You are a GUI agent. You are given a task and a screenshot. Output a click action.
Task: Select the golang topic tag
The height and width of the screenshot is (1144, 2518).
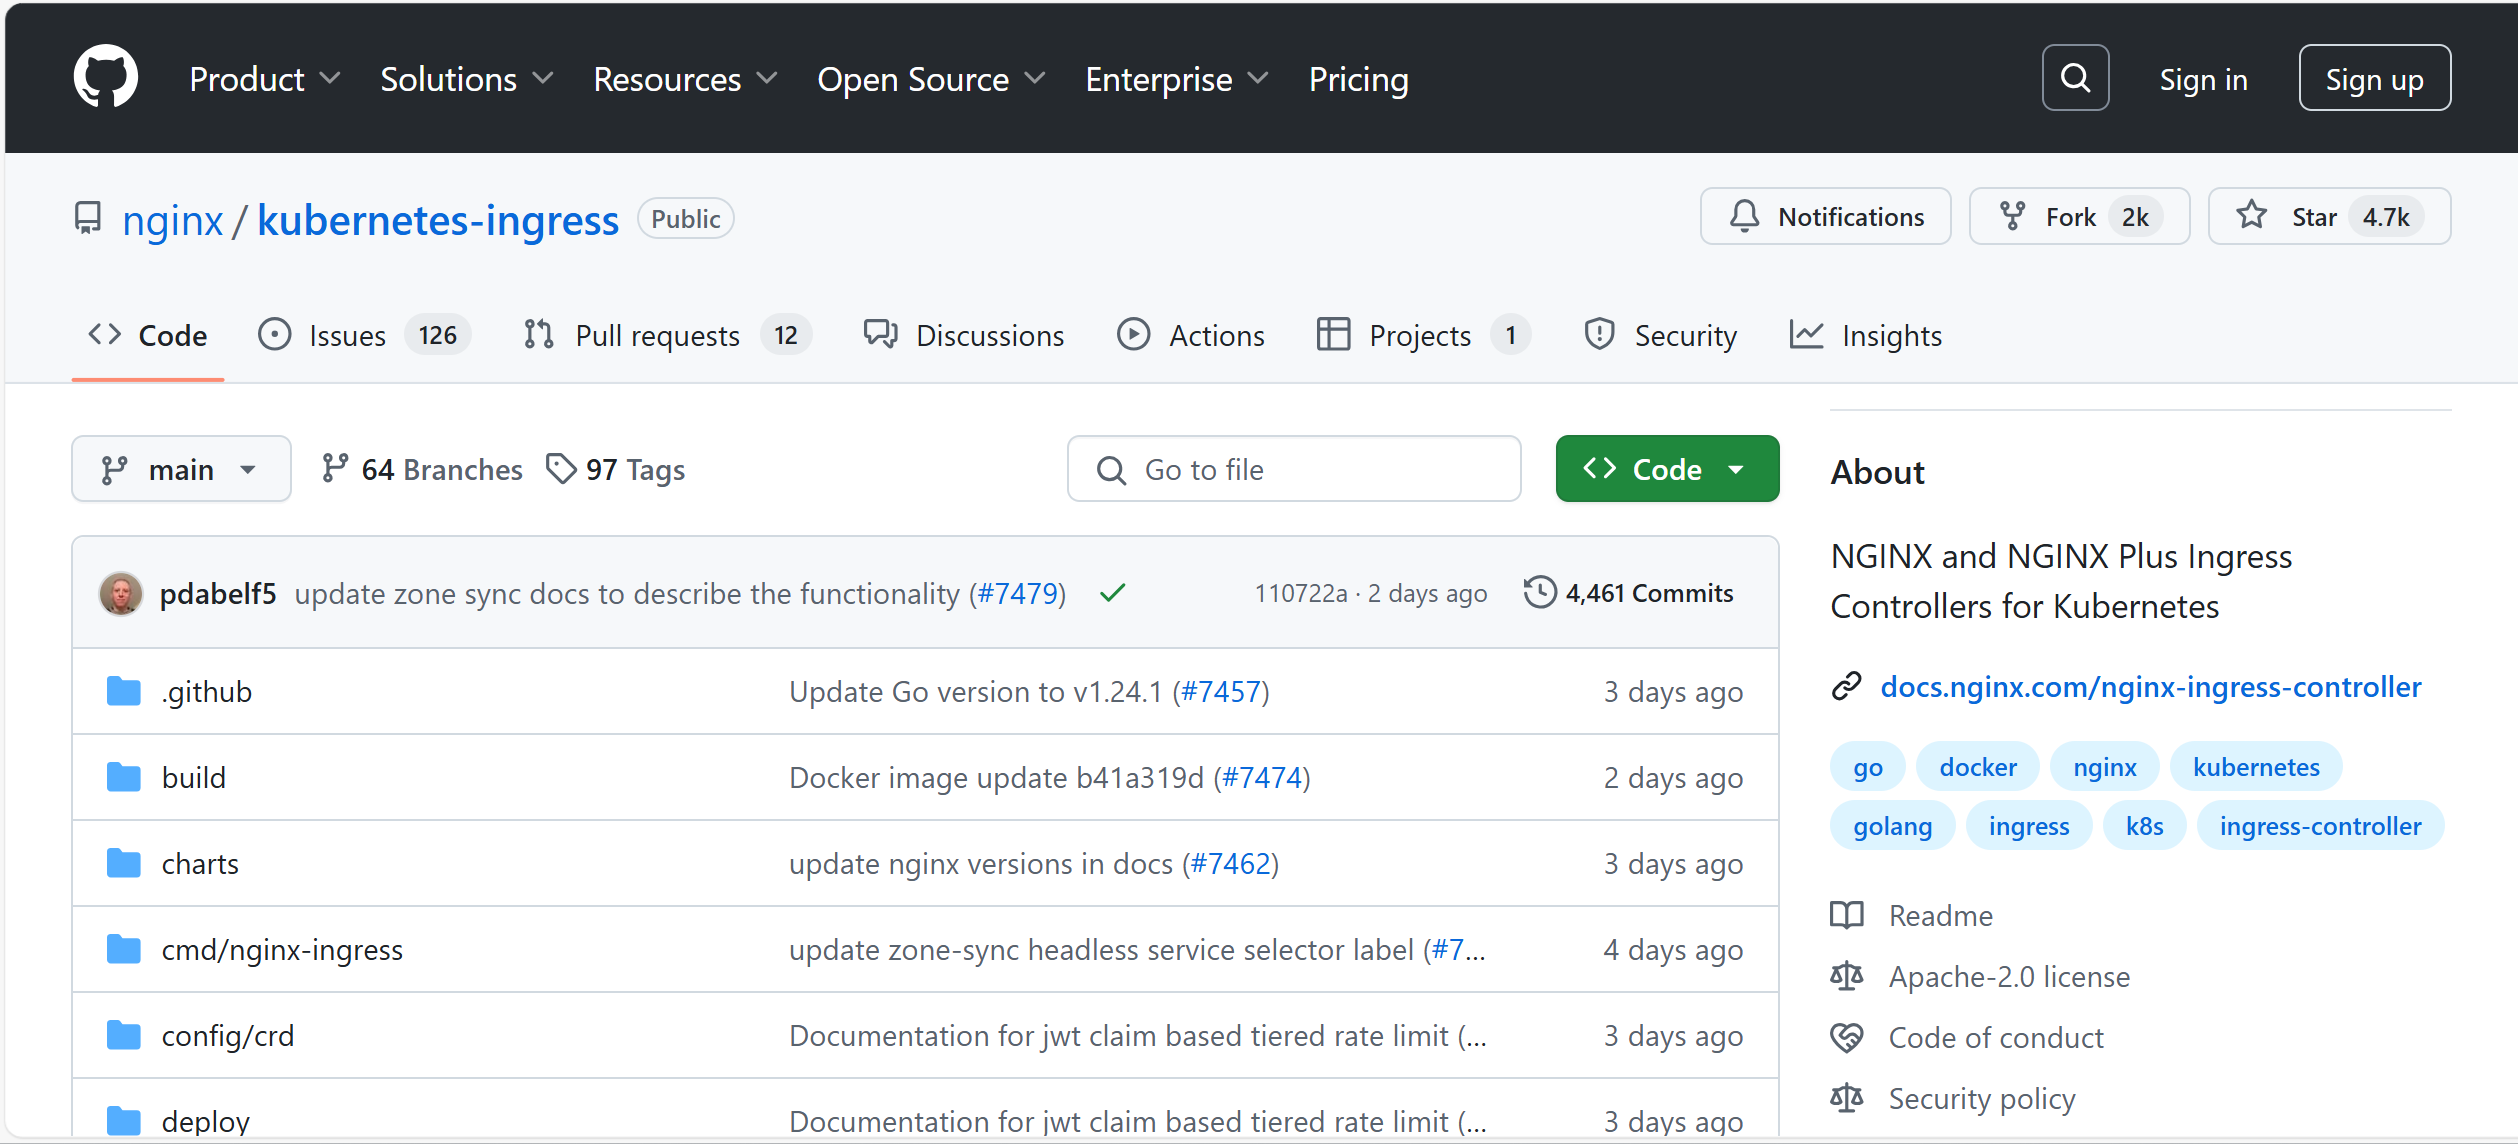tap(1892, 826)
